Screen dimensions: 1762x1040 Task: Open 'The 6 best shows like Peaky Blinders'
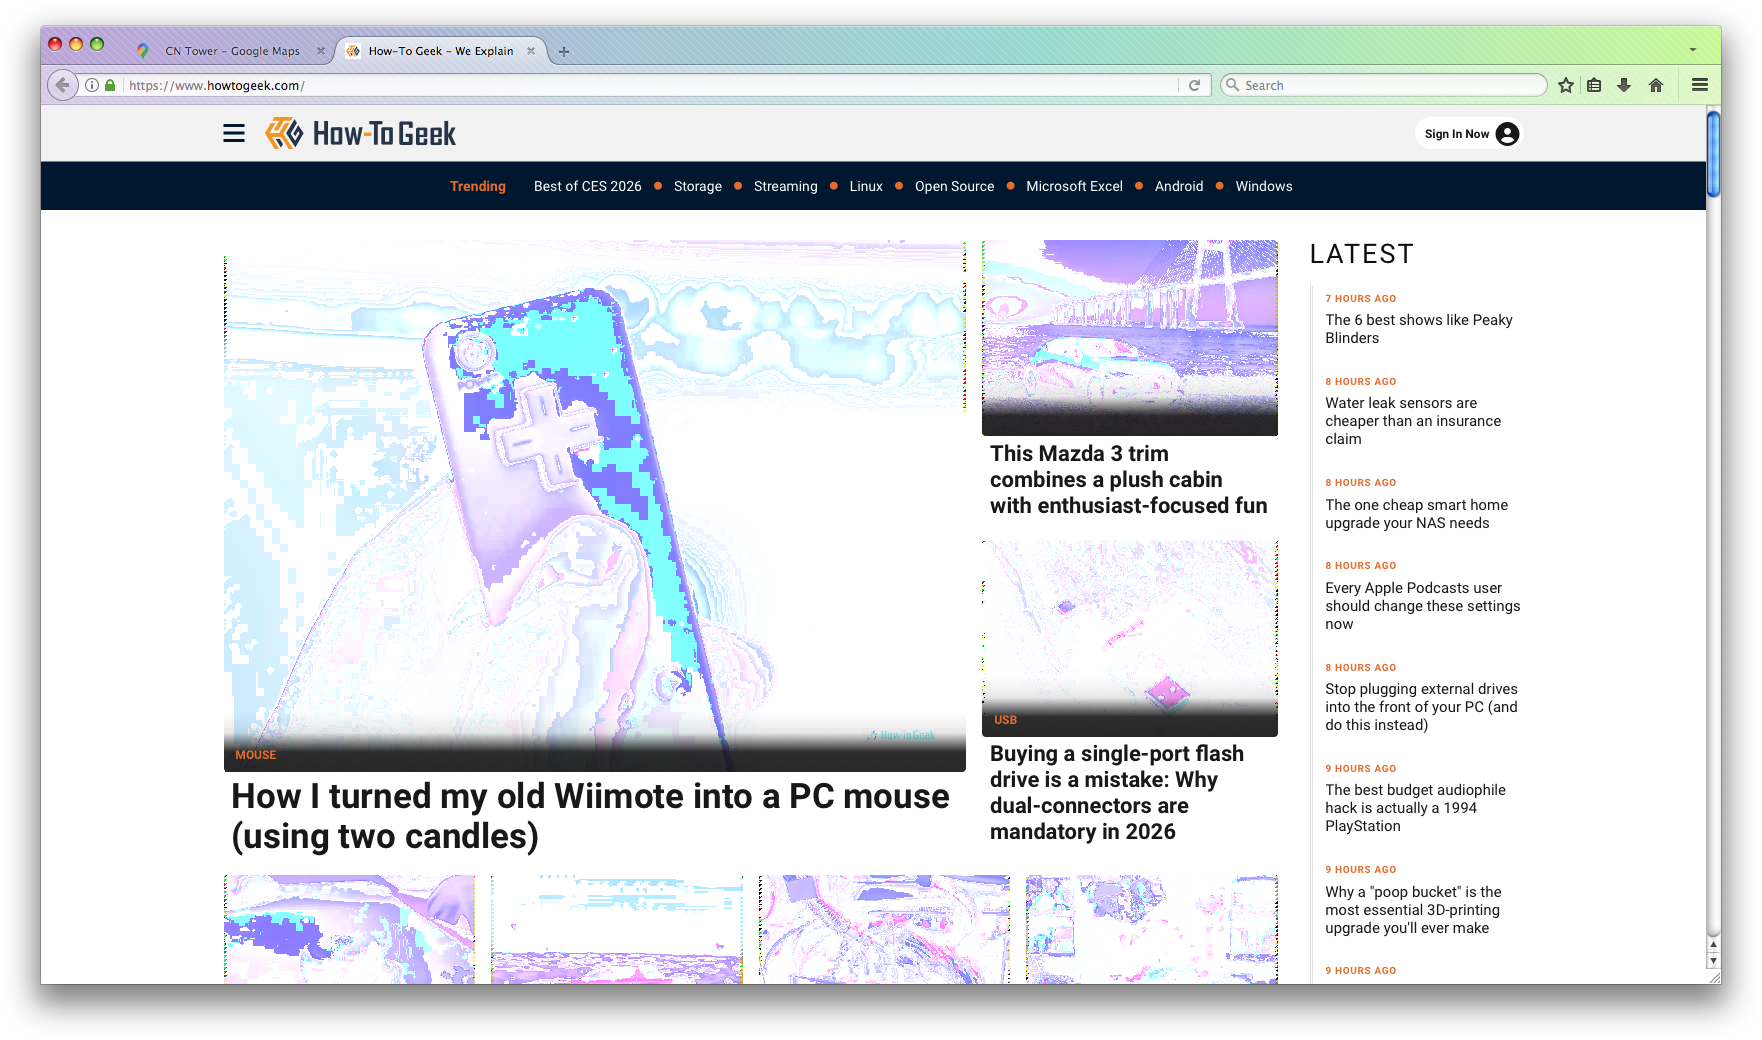click(1419, 329)
